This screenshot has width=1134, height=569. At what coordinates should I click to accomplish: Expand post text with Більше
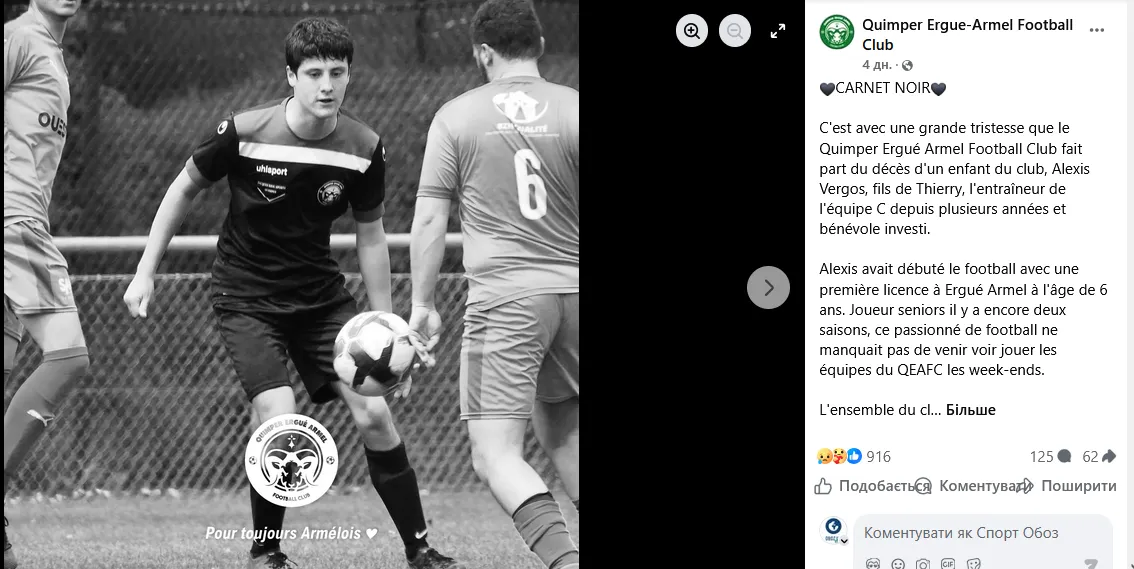(x=971, y=410)
